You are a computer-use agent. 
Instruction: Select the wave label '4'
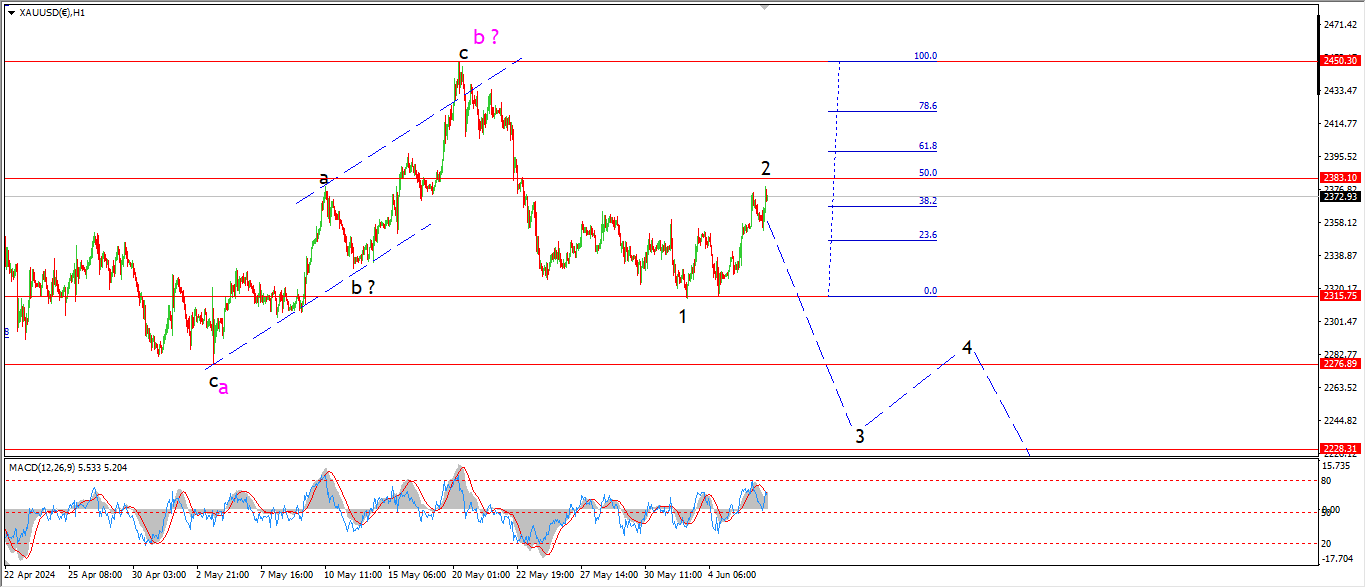[967, 347]
